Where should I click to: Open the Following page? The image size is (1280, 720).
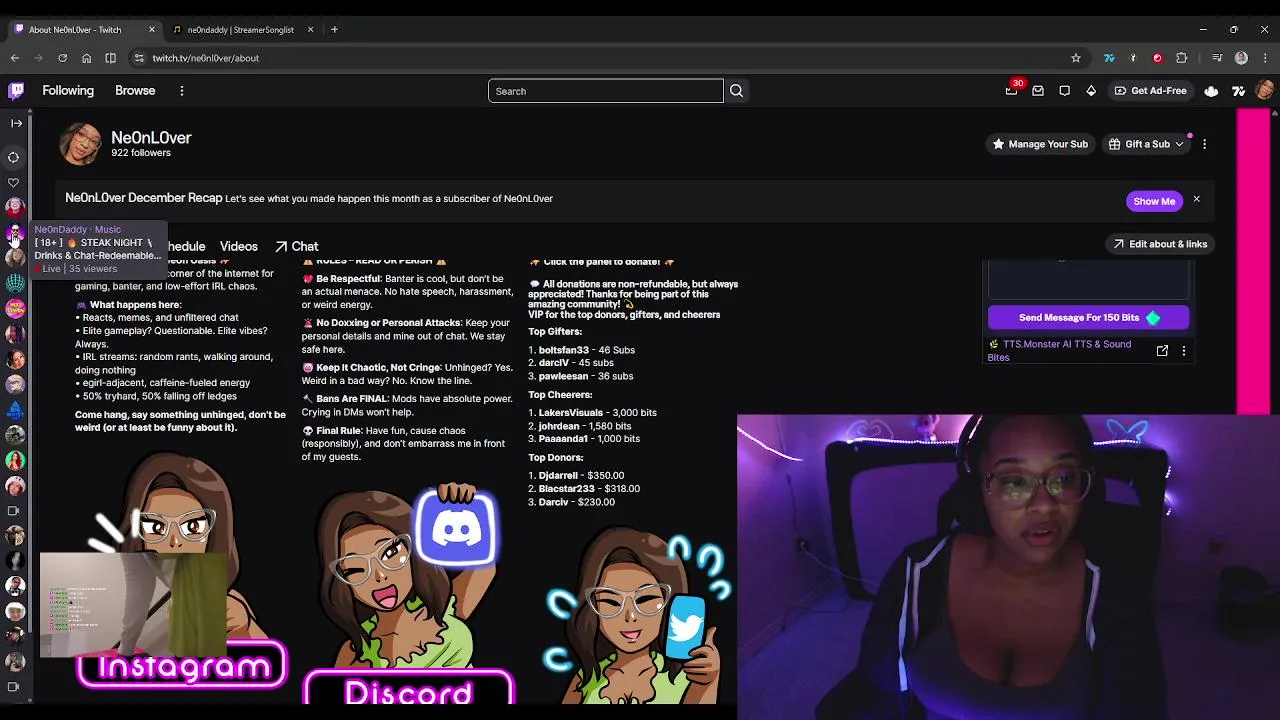coord(68,90)
